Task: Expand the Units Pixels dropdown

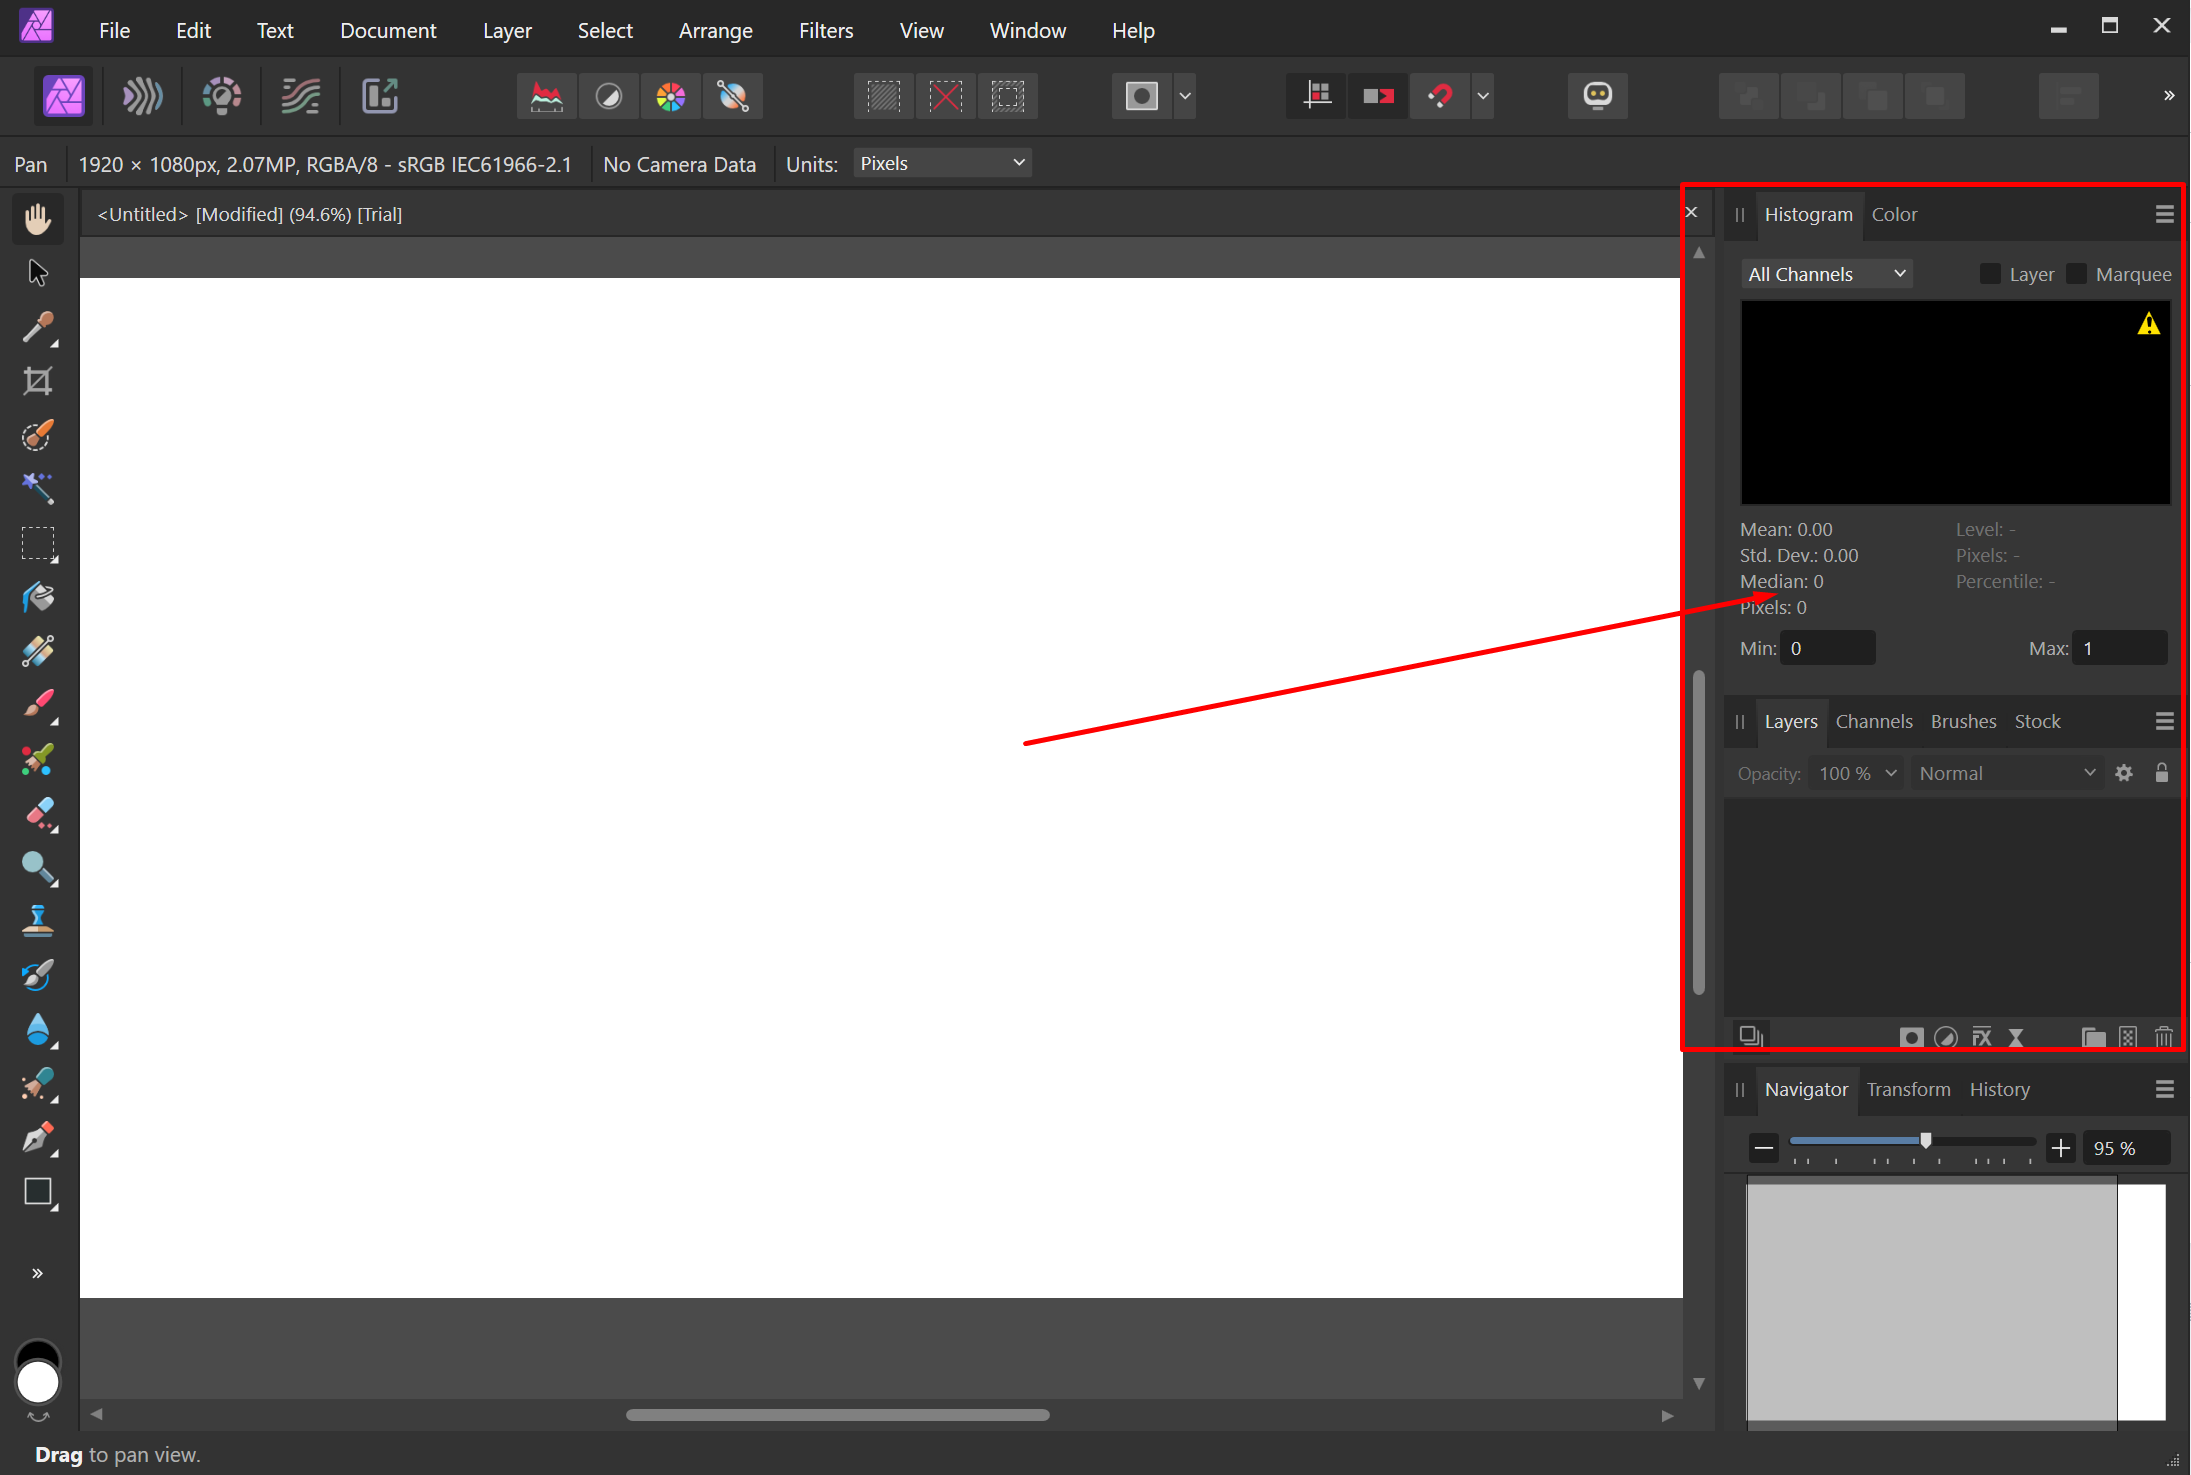Action: point(942,163)
